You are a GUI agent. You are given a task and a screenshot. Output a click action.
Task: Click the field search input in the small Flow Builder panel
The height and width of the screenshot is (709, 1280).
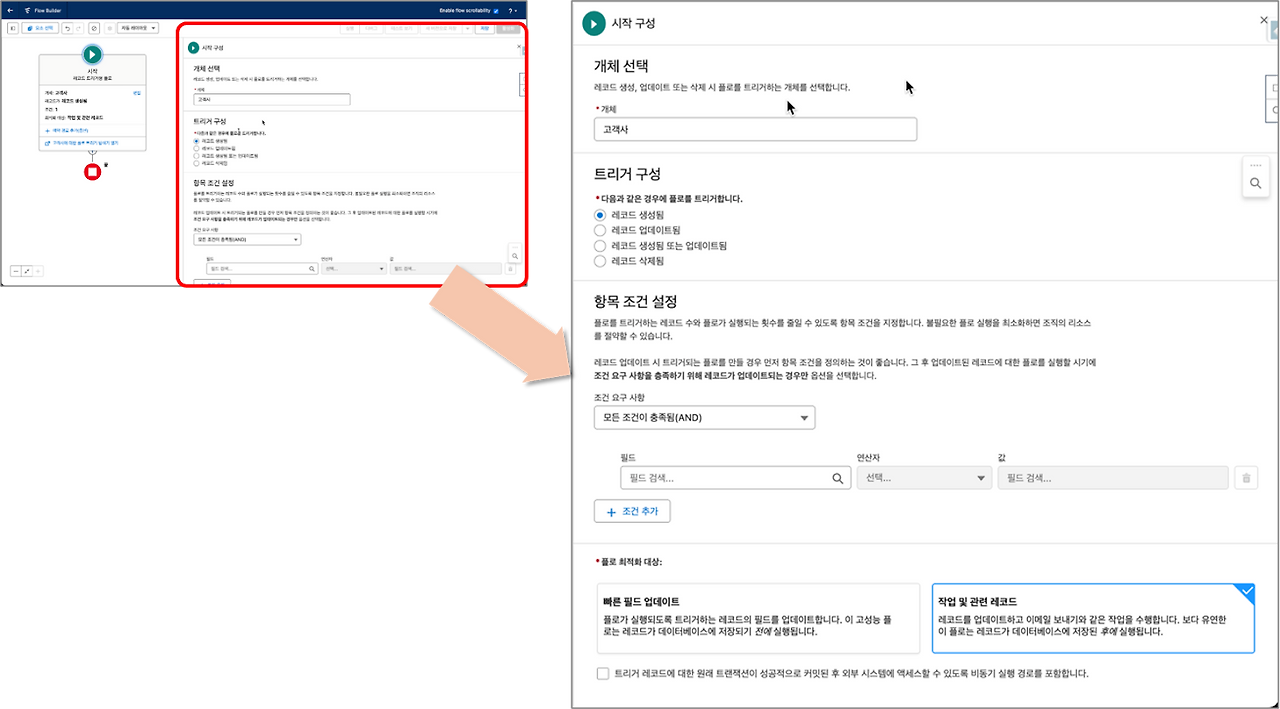pos(260,268)
